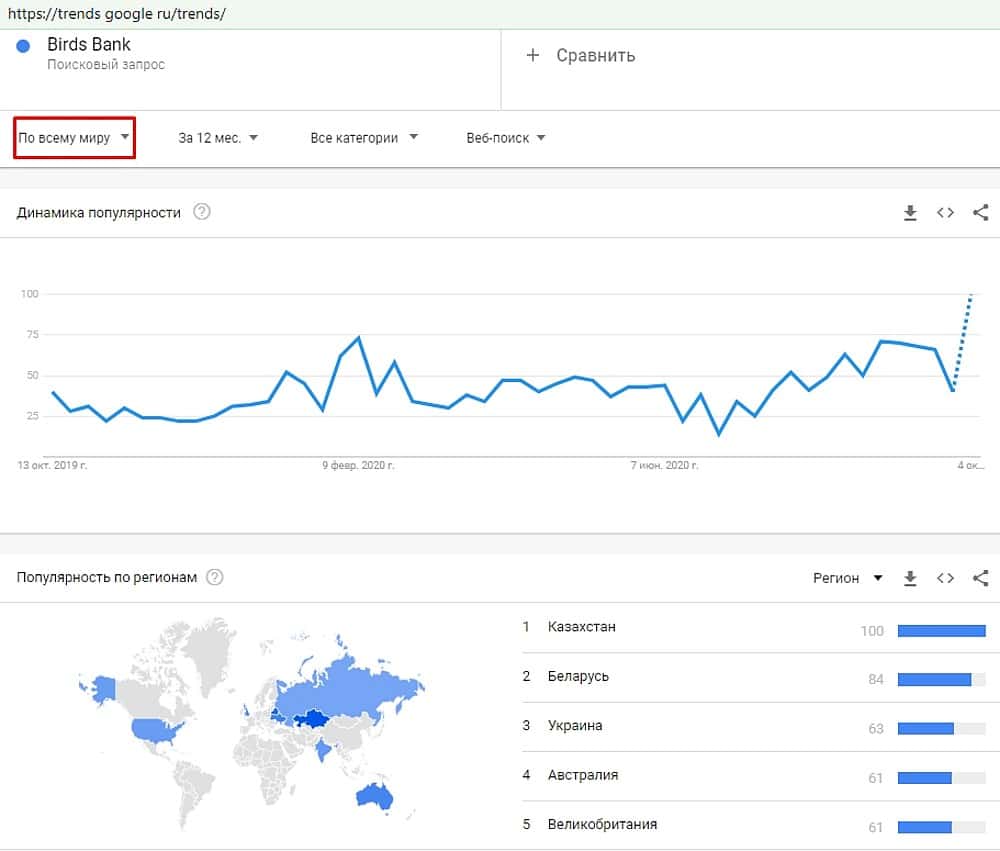Viewport: 1000px width, 851px height.
Task: Open the По всему миру location dropdown
Action: click(x=75, y=138)
